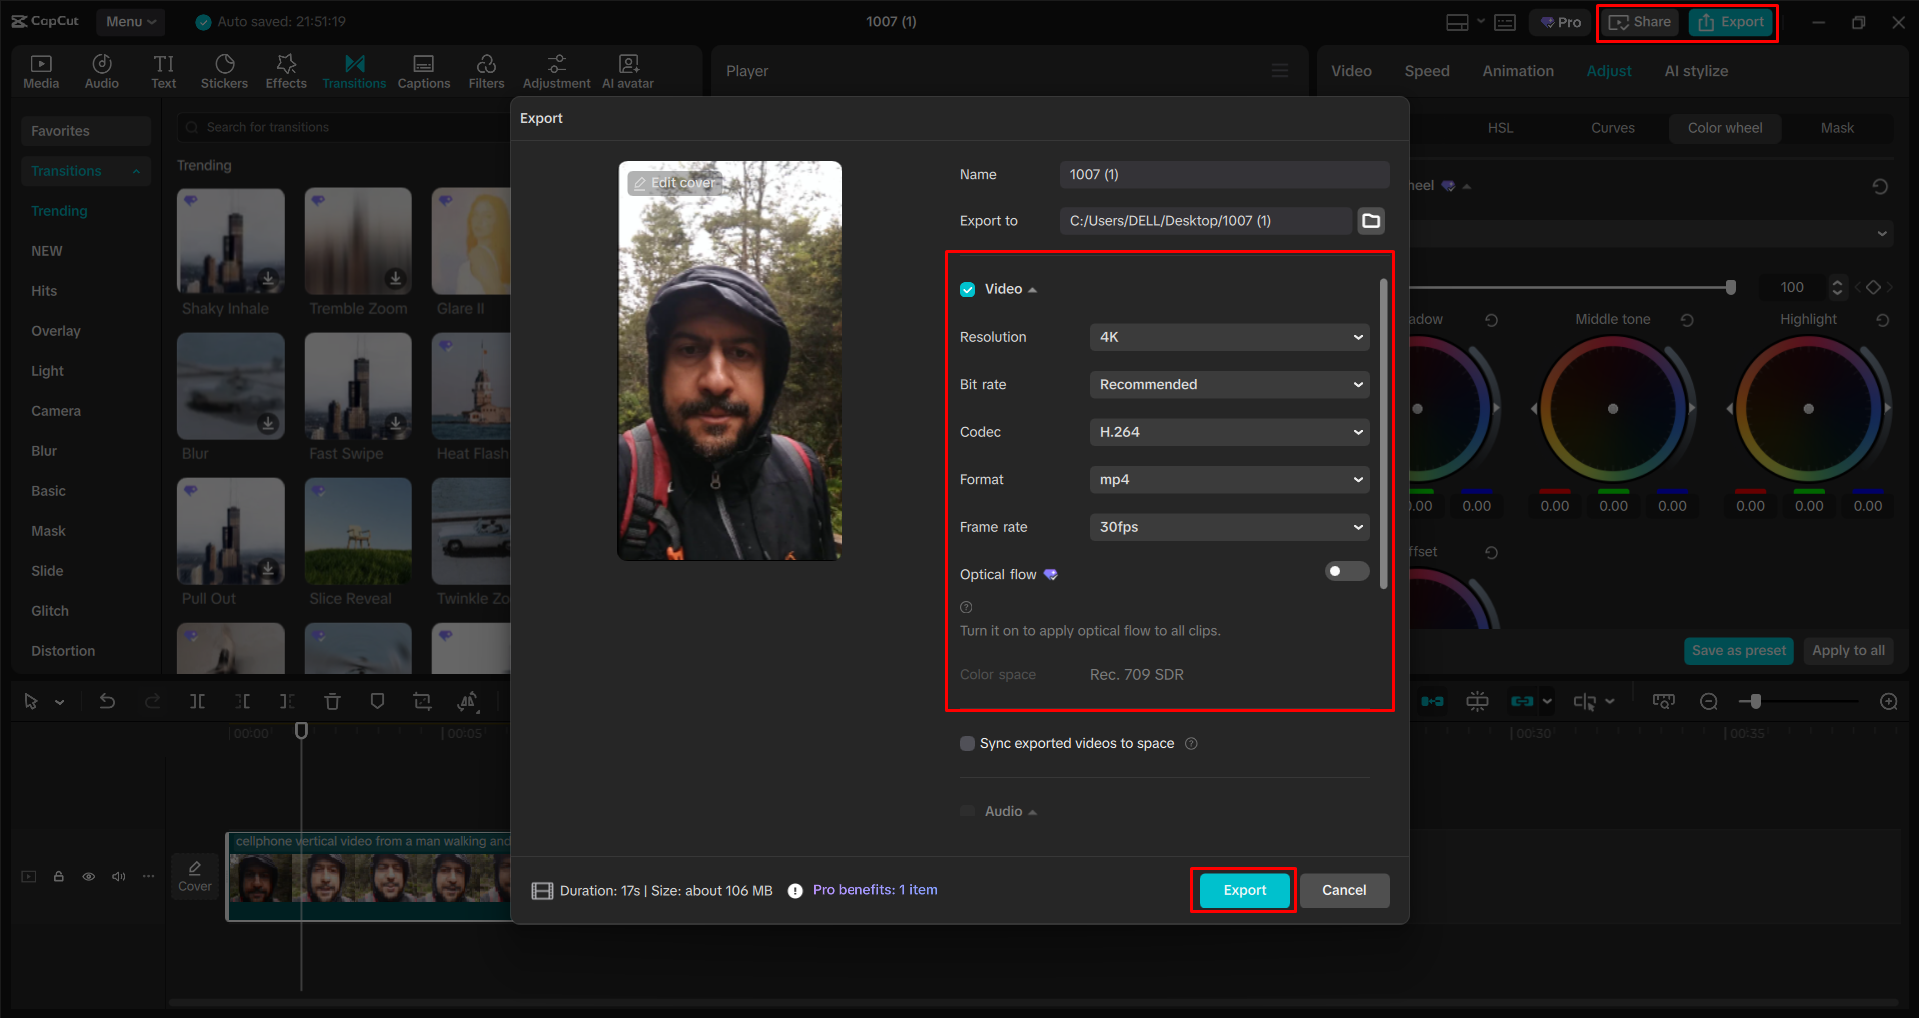Open the Frame rate dropdown showing 30fps
This screenshot has width=1919, height=1018.
point(1228,527)
